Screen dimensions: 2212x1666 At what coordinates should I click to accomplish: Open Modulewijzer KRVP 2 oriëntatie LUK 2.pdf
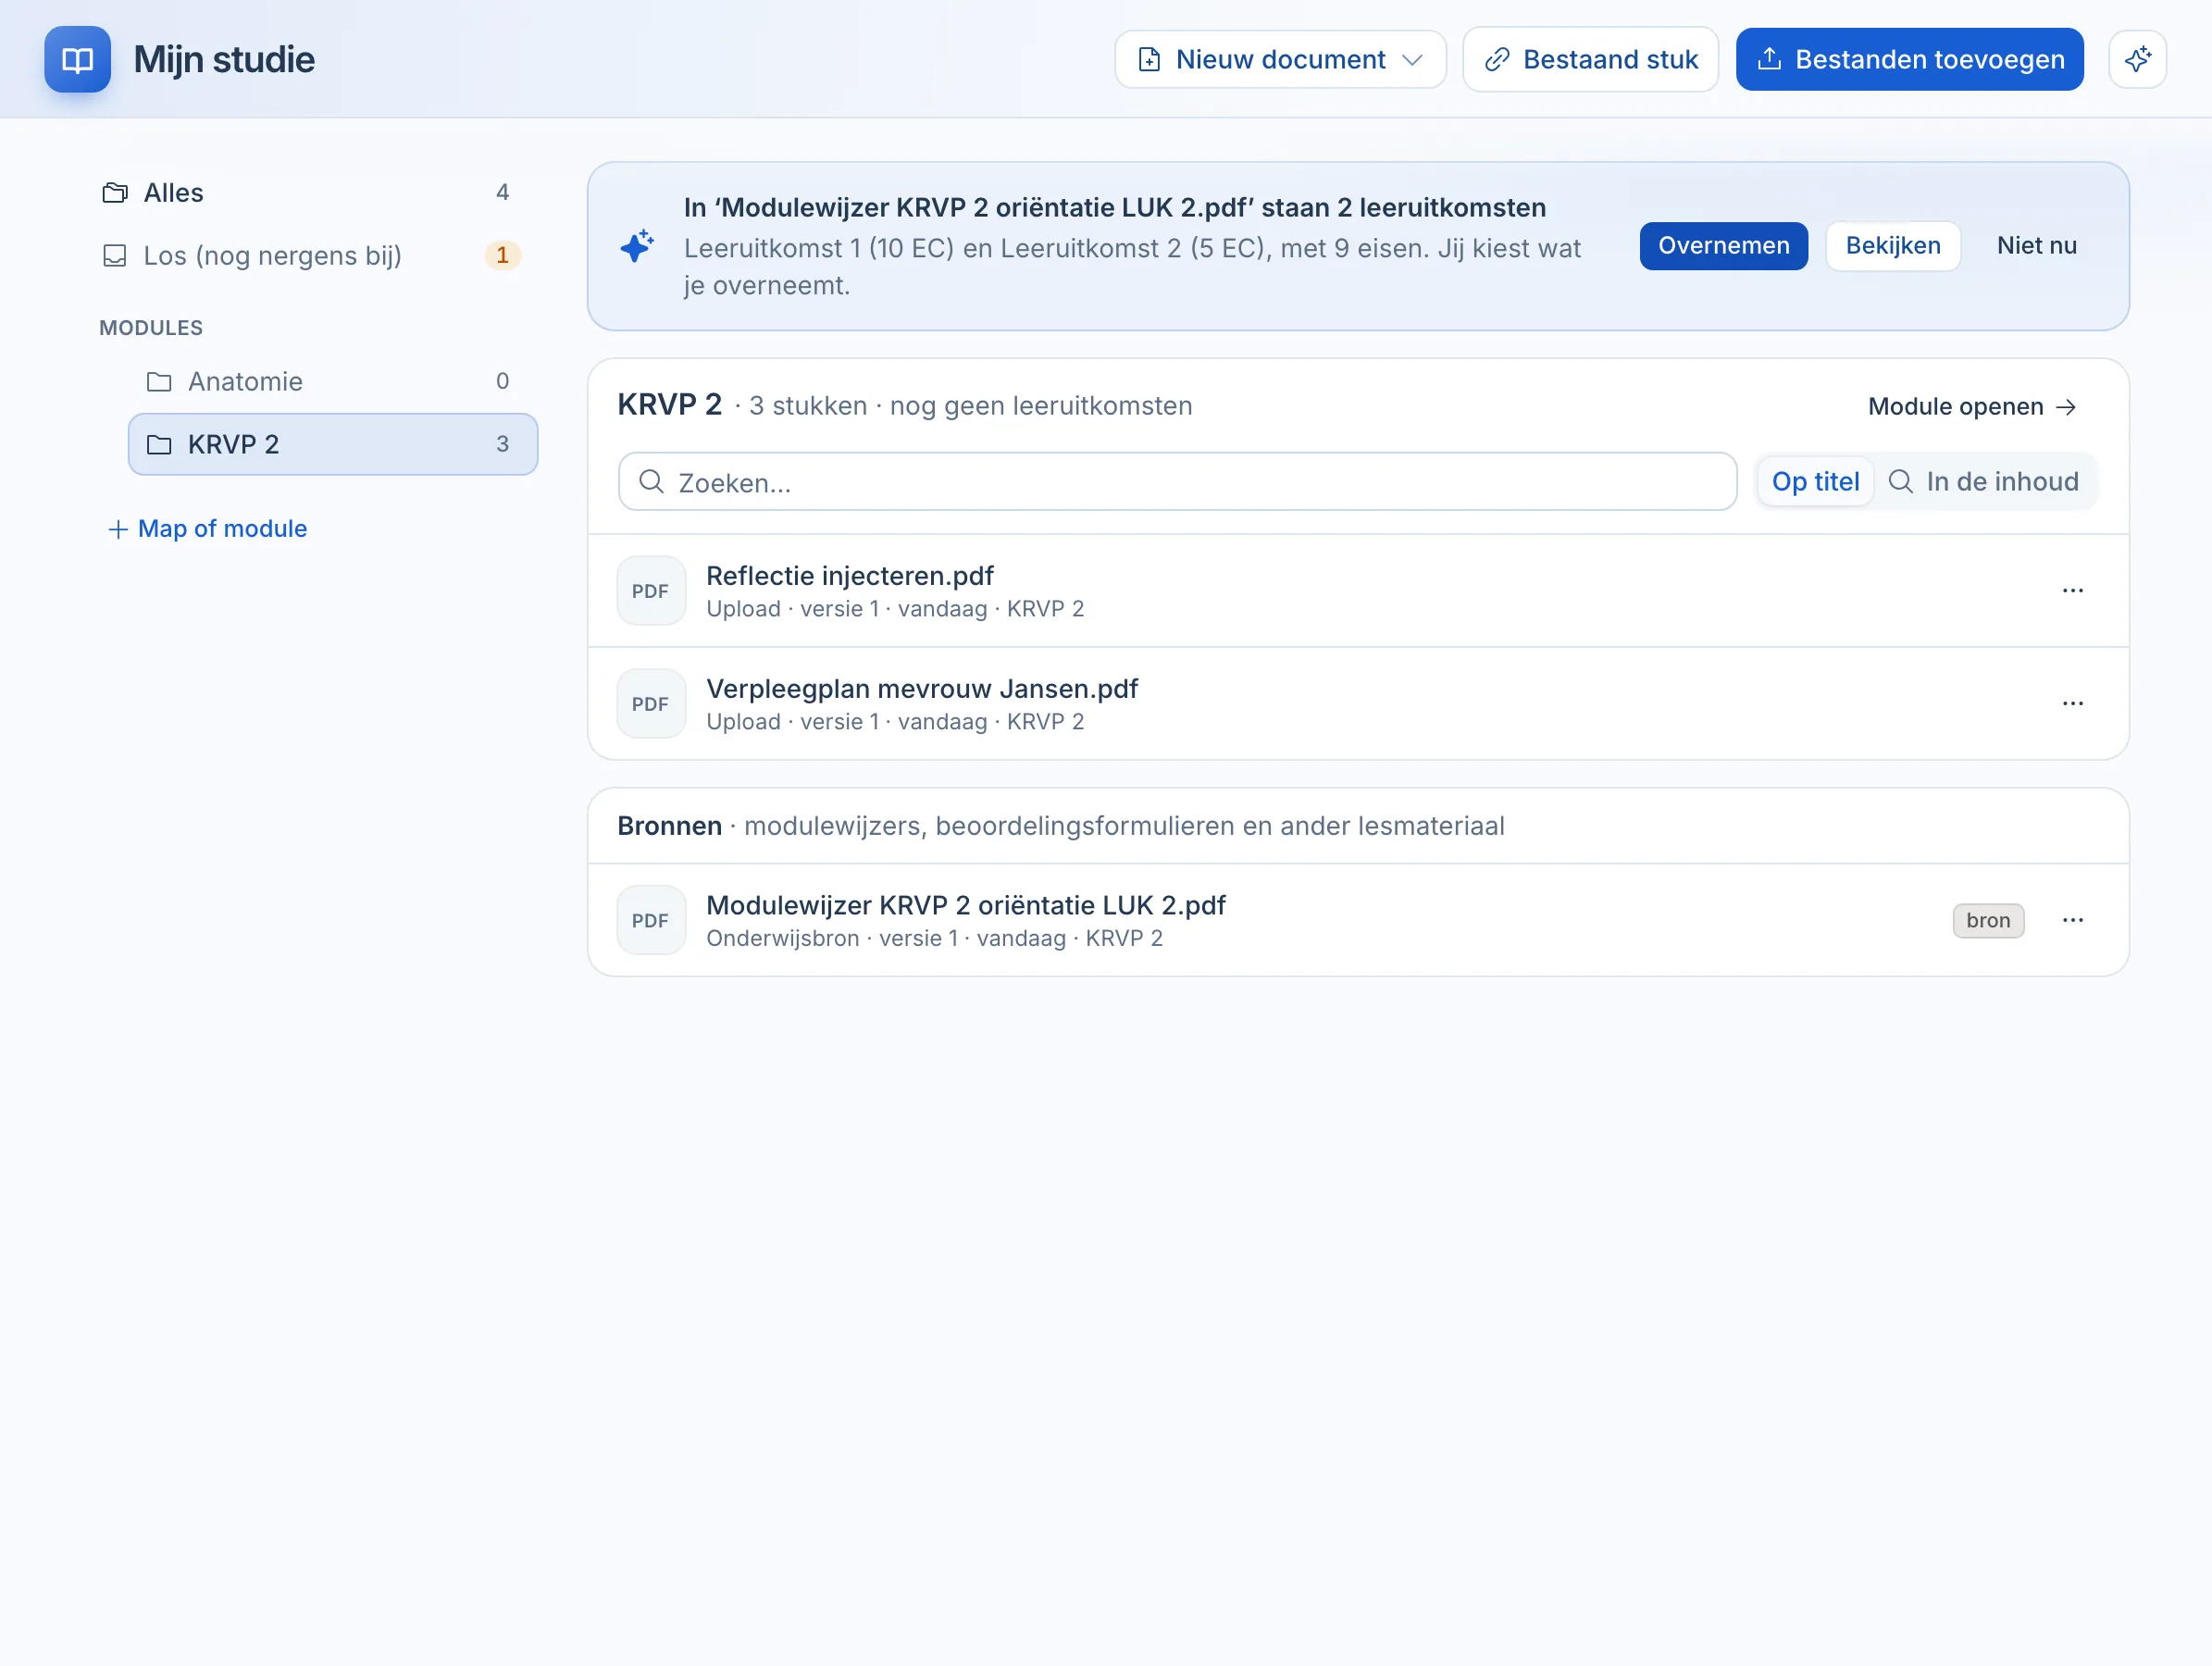(x=965, y=905)
